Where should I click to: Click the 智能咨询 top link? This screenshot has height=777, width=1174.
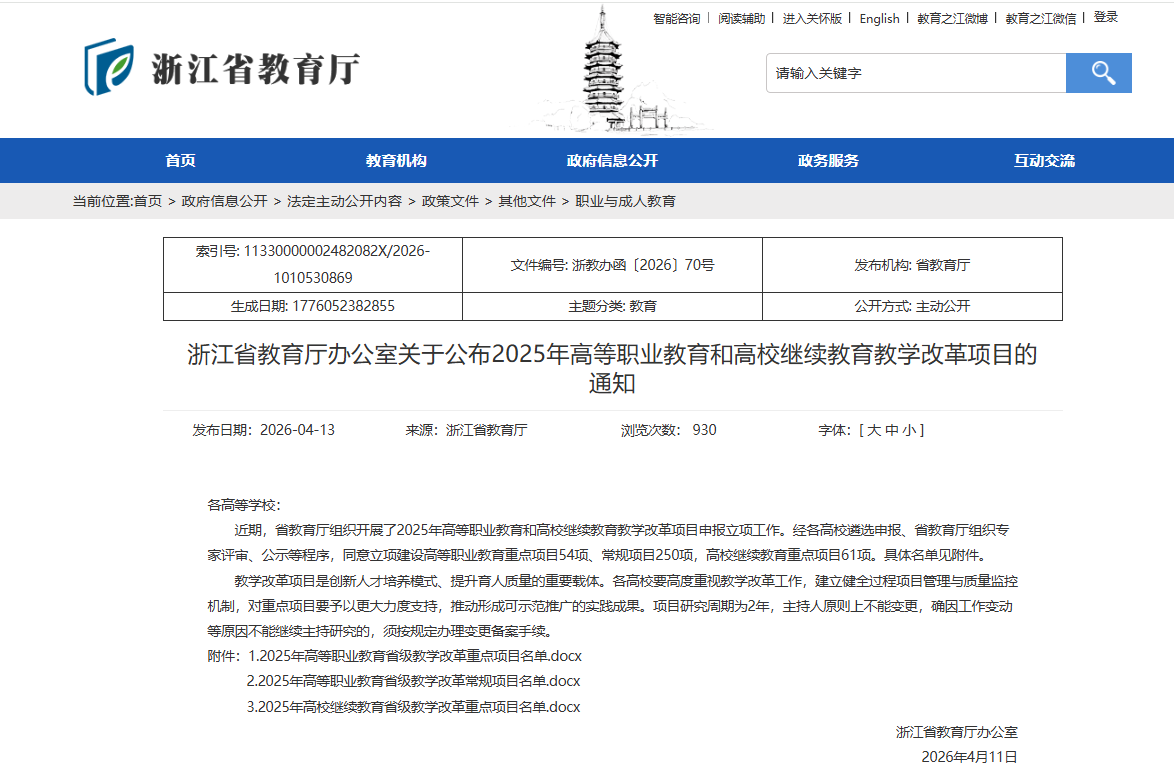tap(677, 18)
